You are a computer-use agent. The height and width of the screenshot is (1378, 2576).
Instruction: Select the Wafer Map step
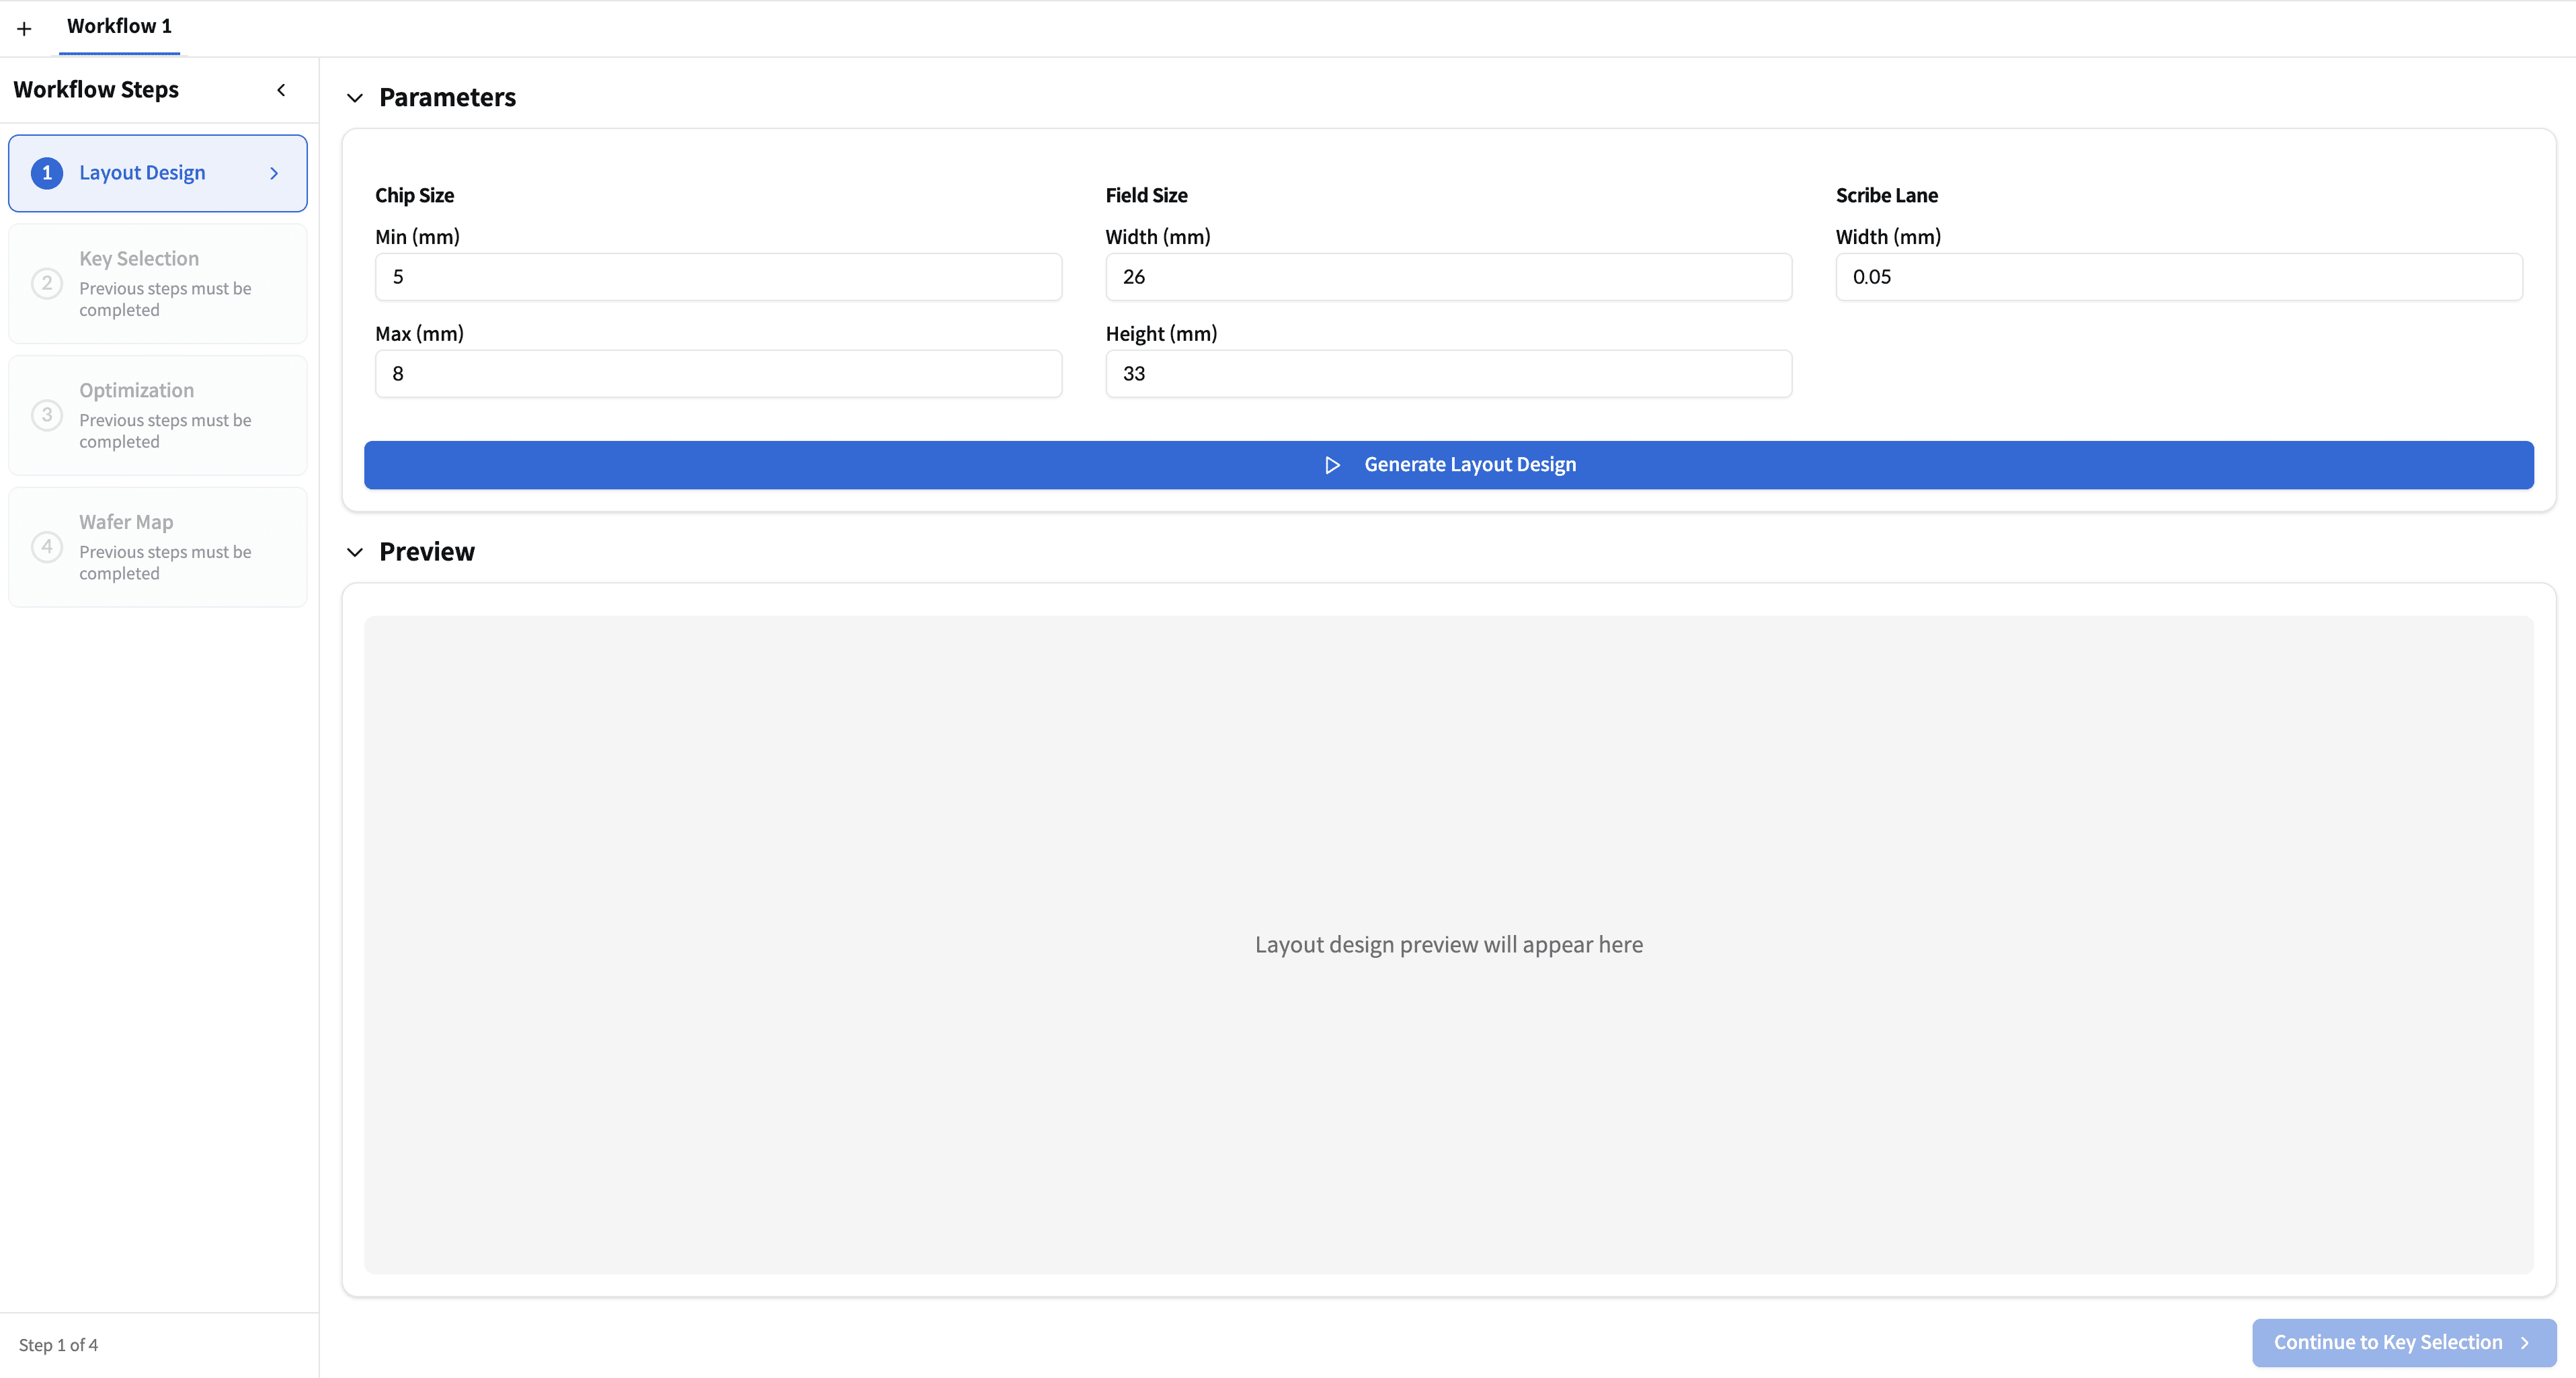(158, 547)
